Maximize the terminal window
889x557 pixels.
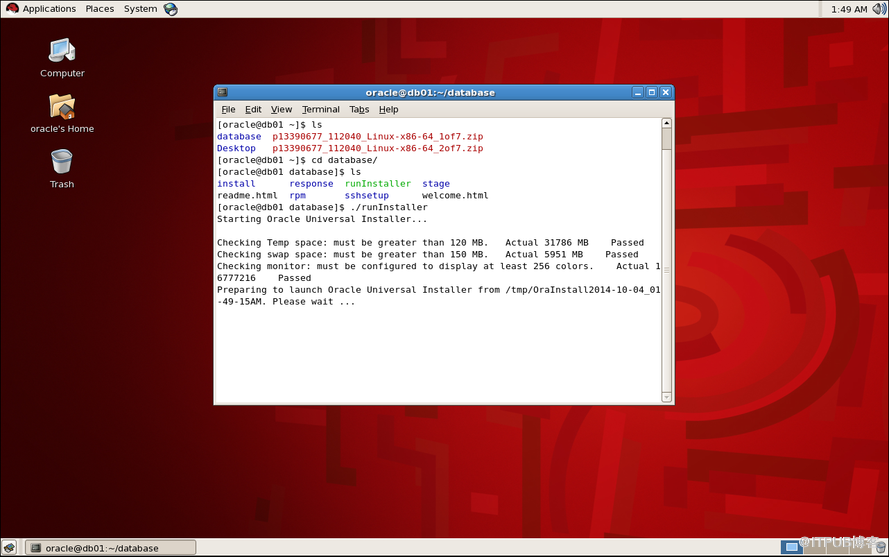(x=652, y=92)
